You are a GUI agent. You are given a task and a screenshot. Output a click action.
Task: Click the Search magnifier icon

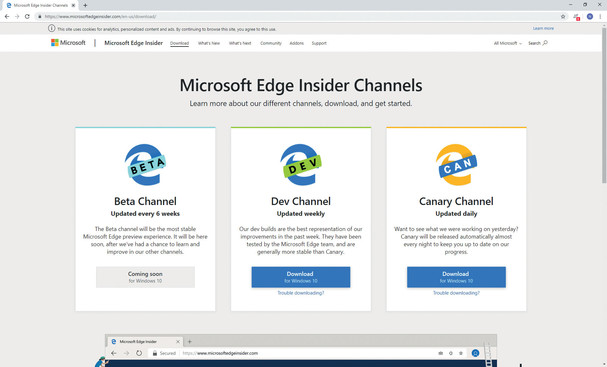click(545, 43)
